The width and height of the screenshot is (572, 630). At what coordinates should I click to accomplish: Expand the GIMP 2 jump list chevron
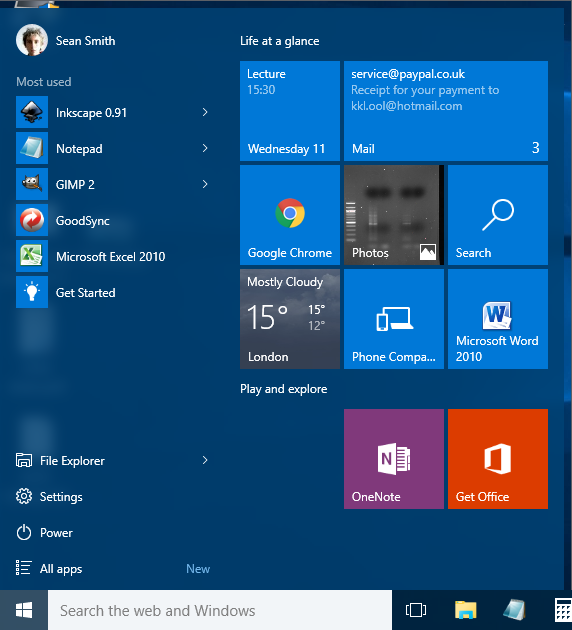pyautogui.click(x=205, y=184)
